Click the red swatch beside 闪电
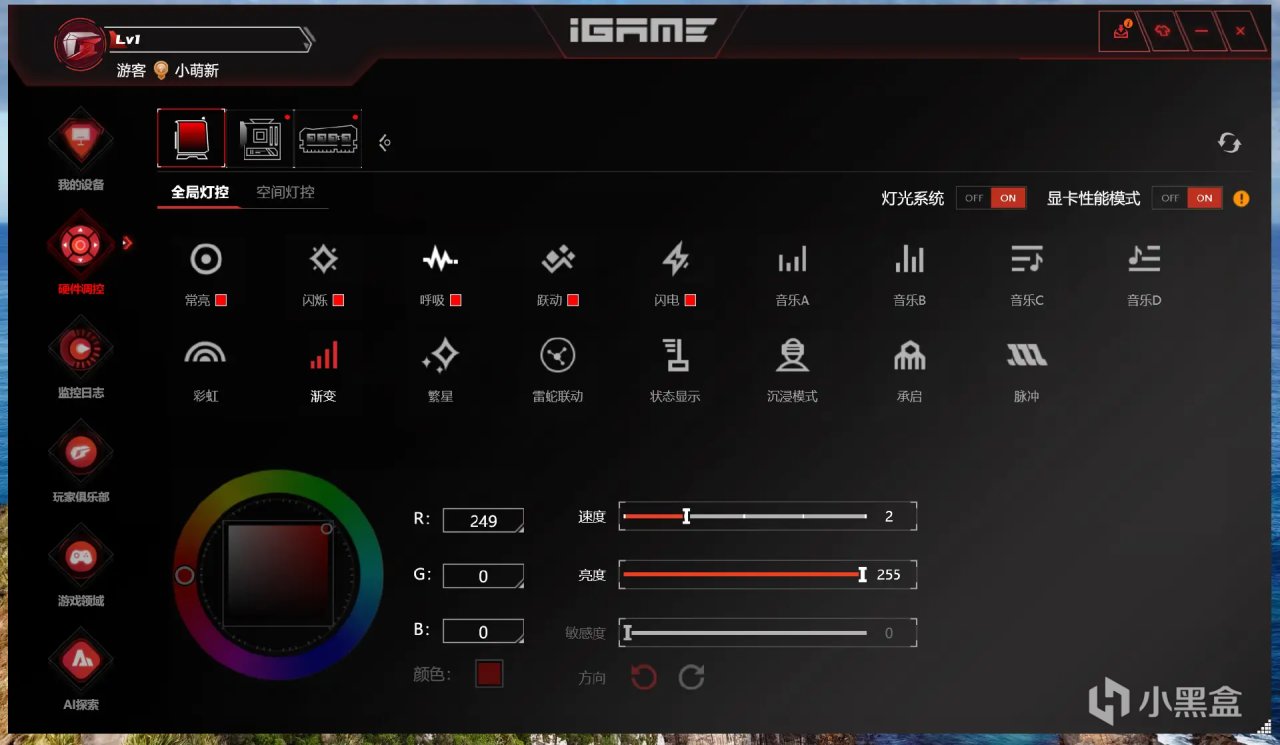This screenshot has width=1280, height=745. pos(690,300)
